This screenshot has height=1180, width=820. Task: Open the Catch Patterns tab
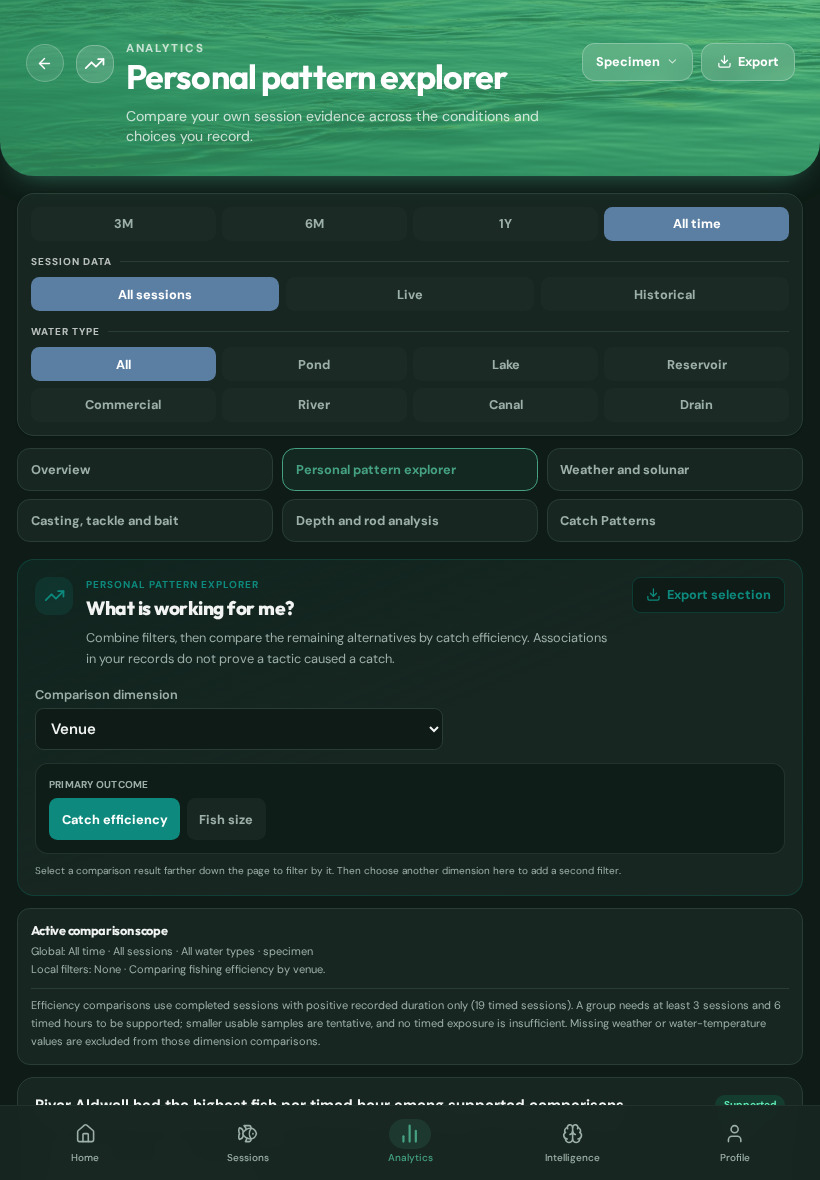tap(675, 521)
